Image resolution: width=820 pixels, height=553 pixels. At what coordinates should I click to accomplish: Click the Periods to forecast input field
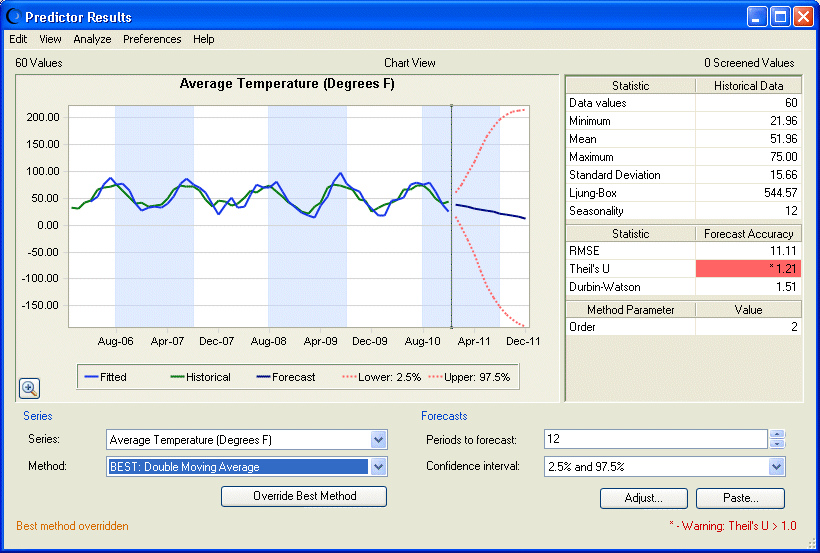(656, 439)
